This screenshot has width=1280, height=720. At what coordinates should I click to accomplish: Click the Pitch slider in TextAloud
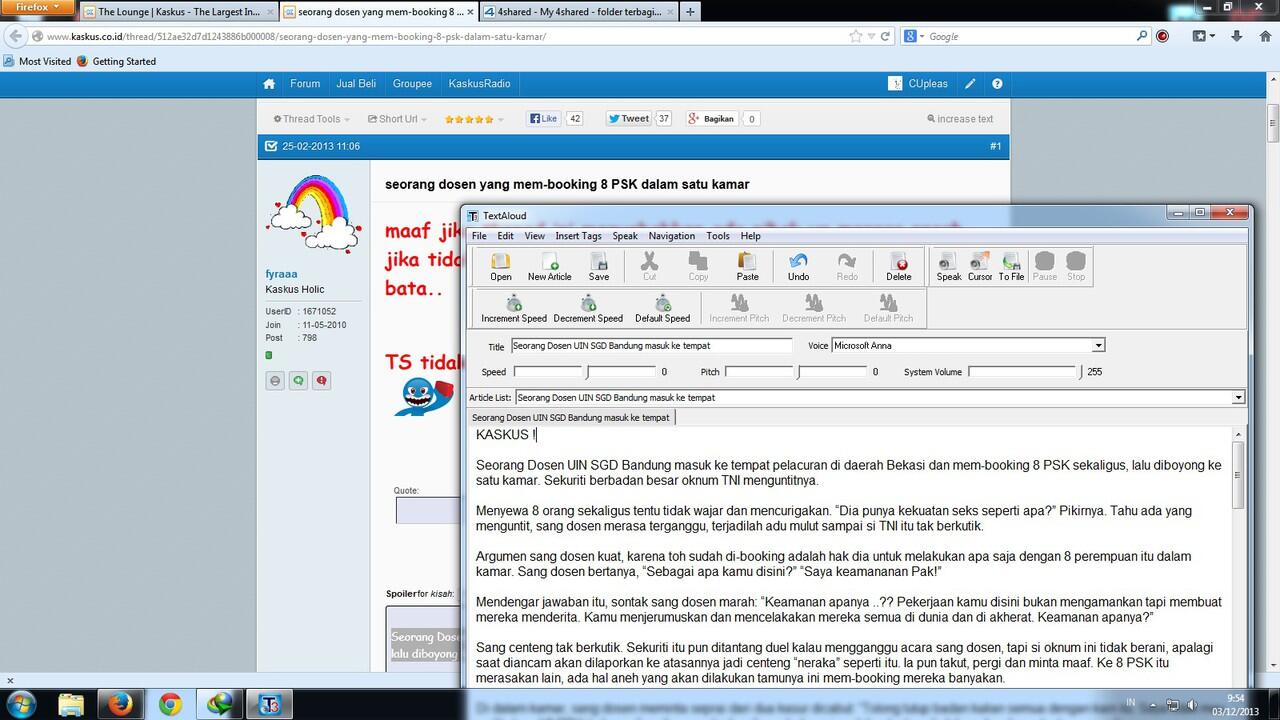[x=796, y=372]
